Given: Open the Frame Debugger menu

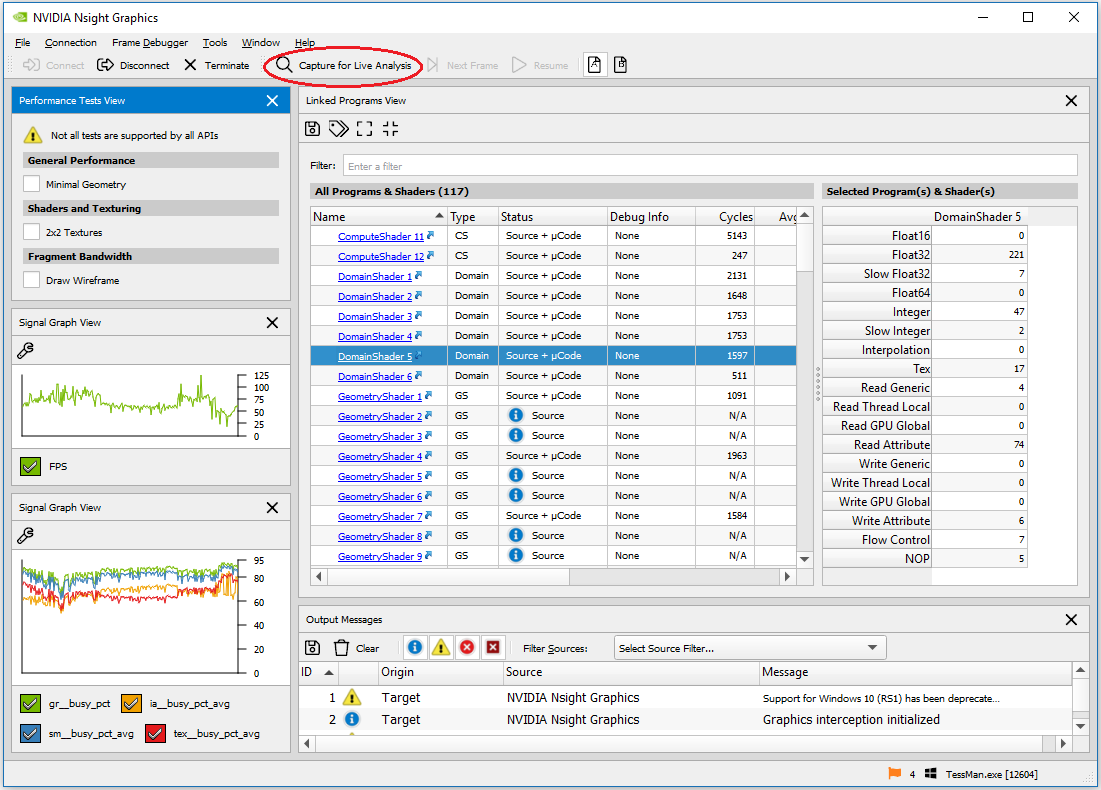Looking at the screenshot, I should point(149,43).
